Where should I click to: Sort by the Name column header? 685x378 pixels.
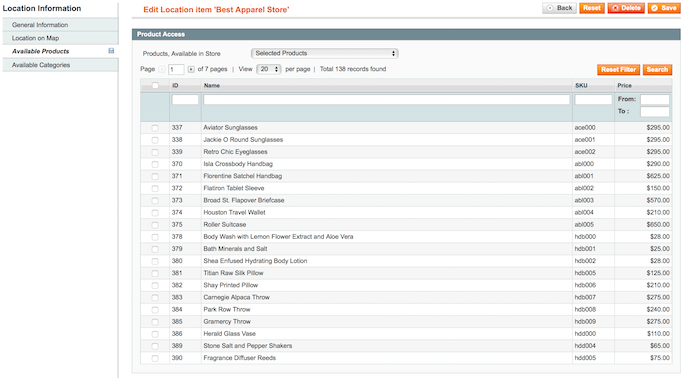pos(212,86)
